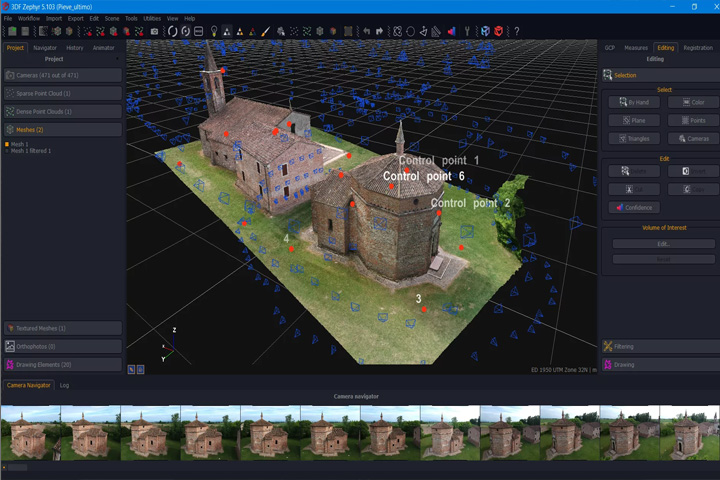Click the light bulb lighting icon

click(x=214, y=31)
